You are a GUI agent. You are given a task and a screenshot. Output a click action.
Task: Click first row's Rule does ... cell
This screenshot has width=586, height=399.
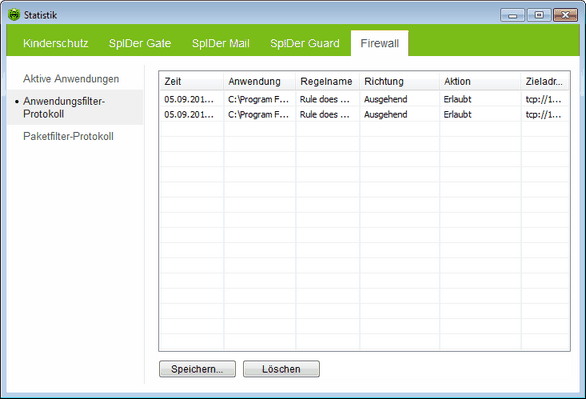pyautogui.click(x=328, y=99)
